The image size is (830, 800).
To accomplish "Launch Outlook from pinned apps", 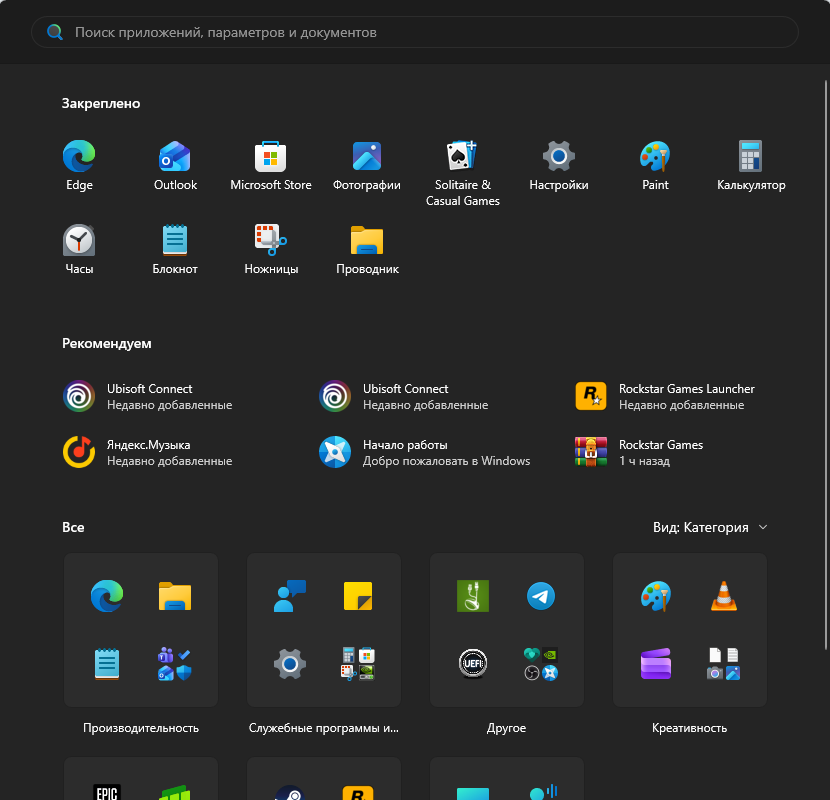I will [175, 156].
